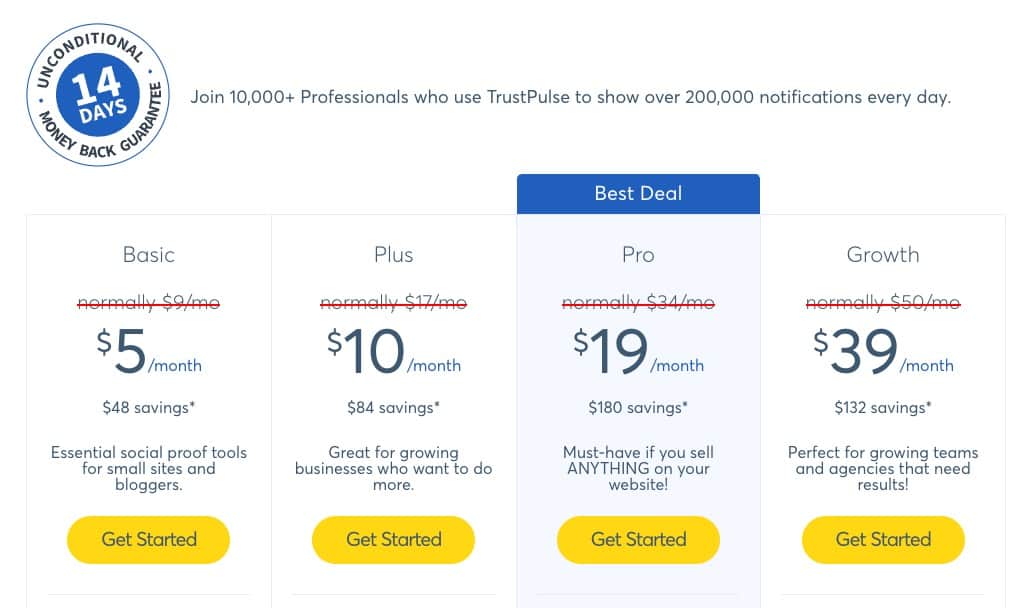Click the $84 savings note
The height and width of the screenshot is (608, 1027).
click(394, 408)
